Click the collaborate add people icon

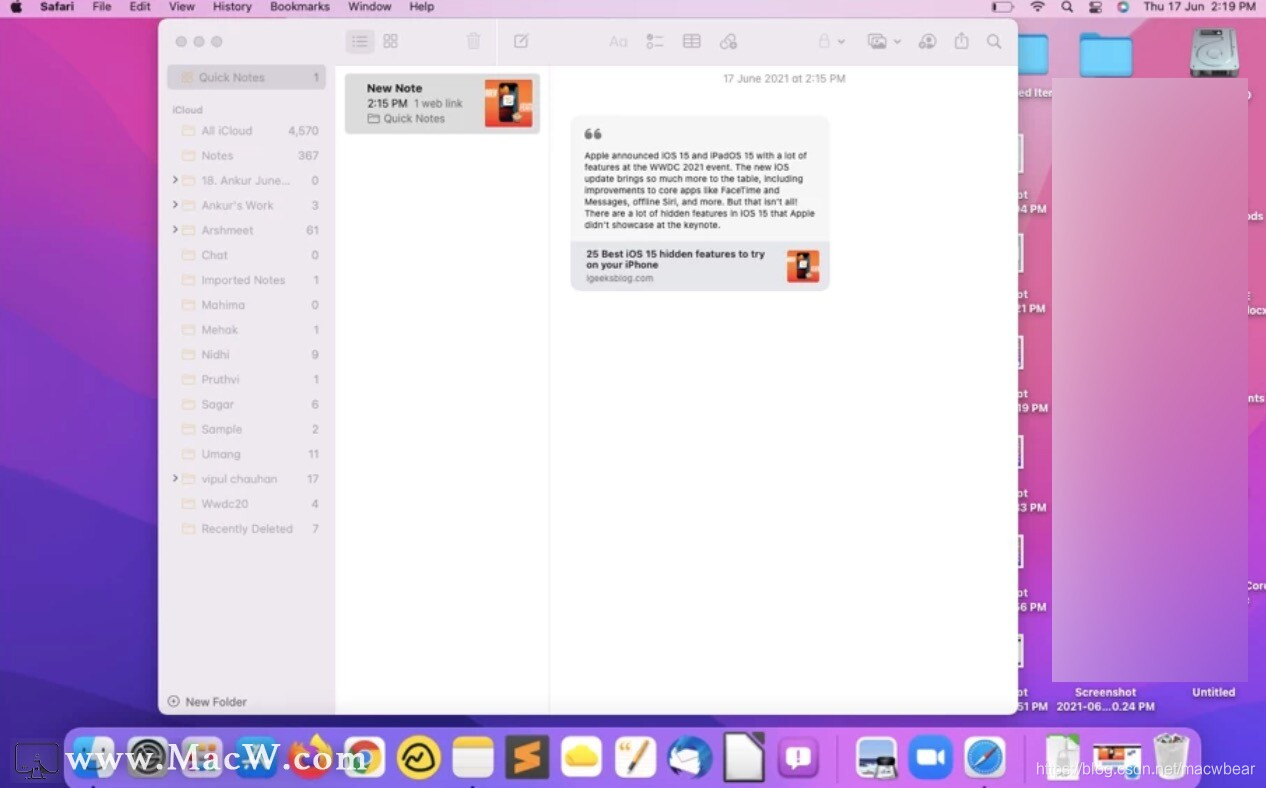pos(927,41)
